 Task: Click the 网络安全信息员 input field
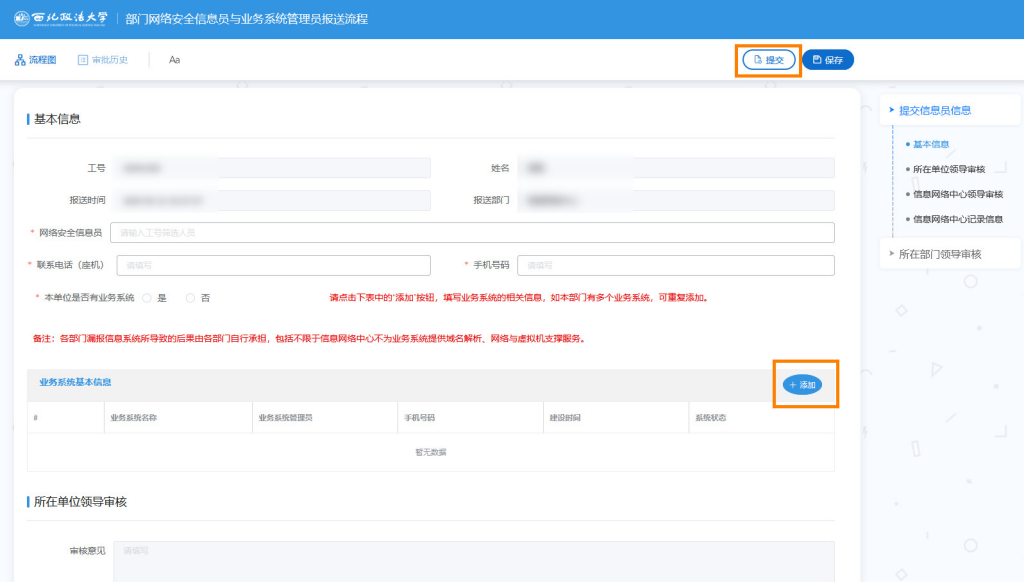coord(472,232)
